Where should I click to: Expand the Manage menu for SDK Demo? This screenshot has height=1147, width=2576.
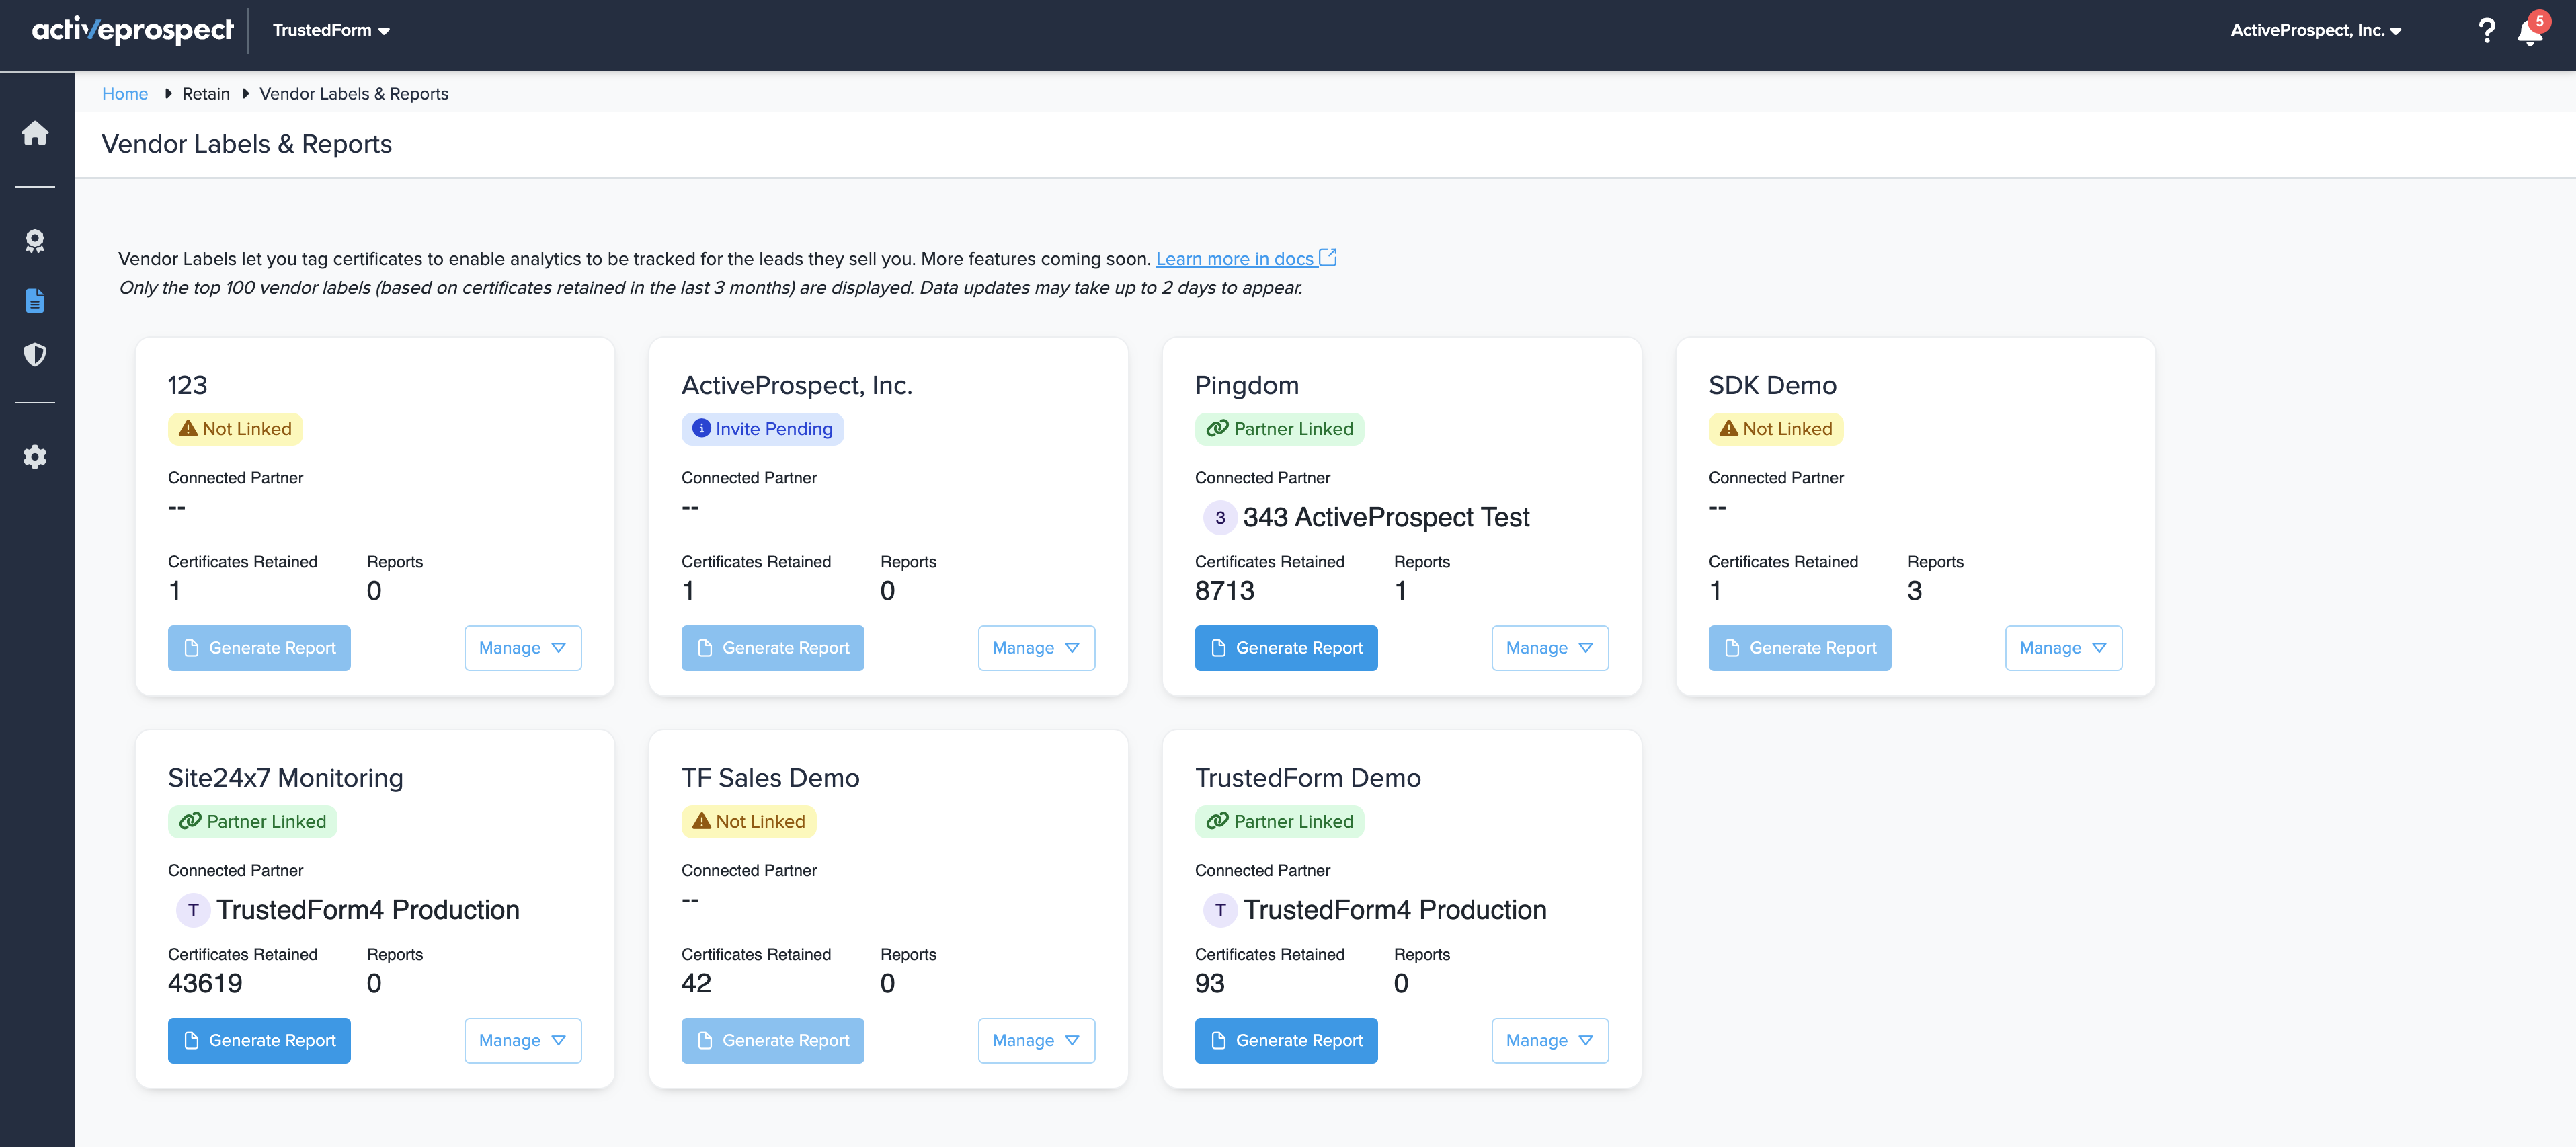point(2064,648)
